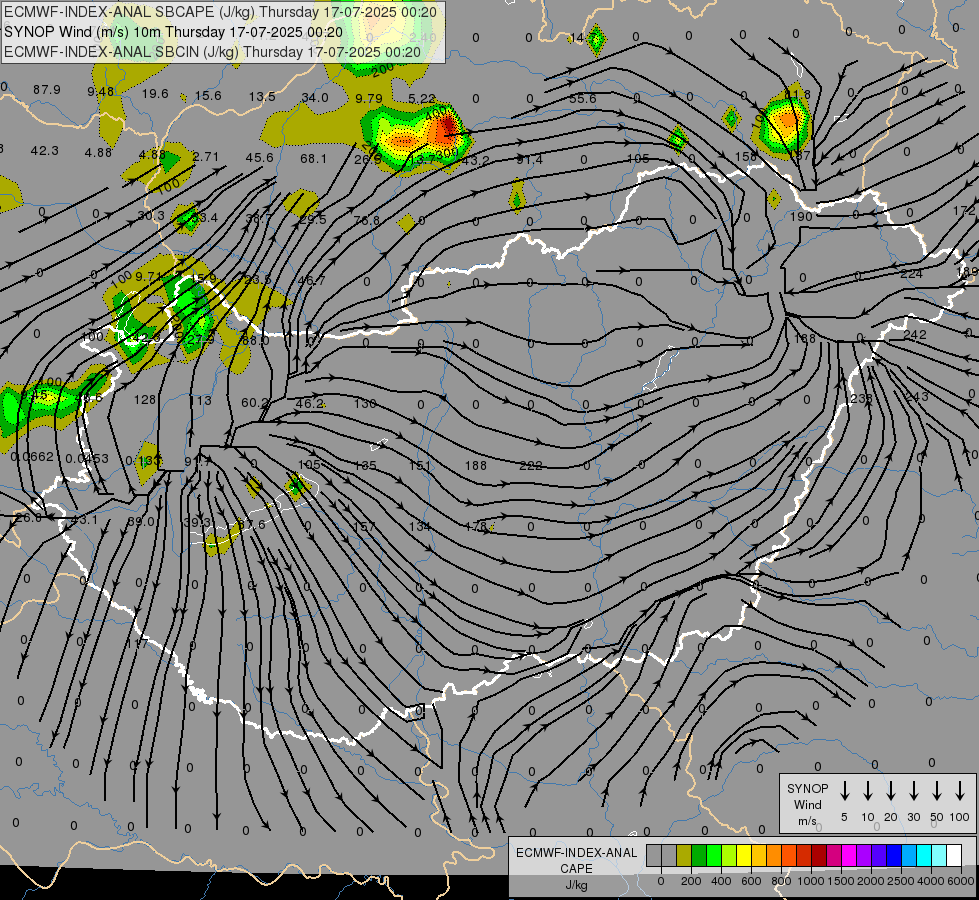The width and height of the screenshot is (979, 900).
Task: Click the 46.2 value on the map
Action: pos(310,403)
